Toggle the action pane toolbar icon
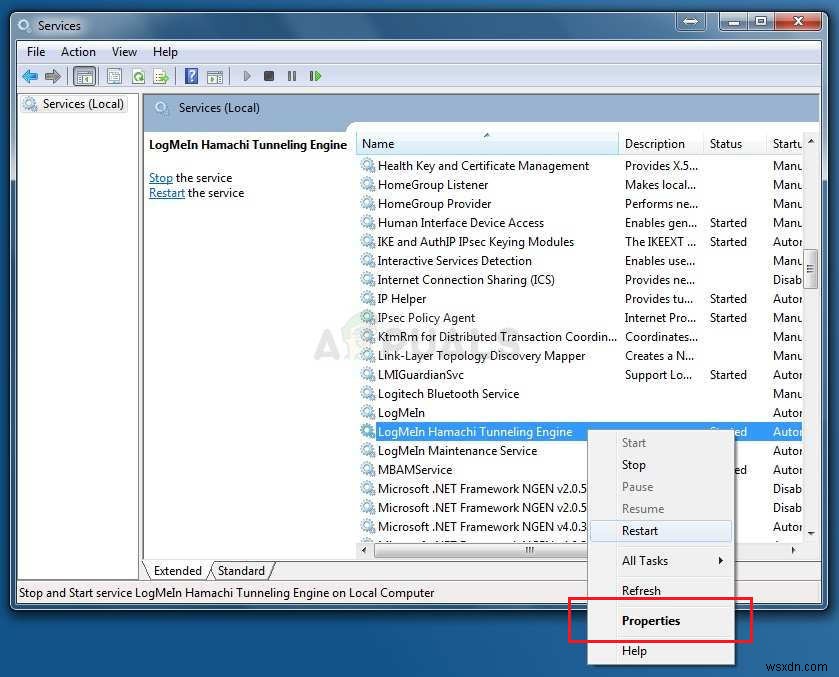839x677 pixels. click(215, 77)
